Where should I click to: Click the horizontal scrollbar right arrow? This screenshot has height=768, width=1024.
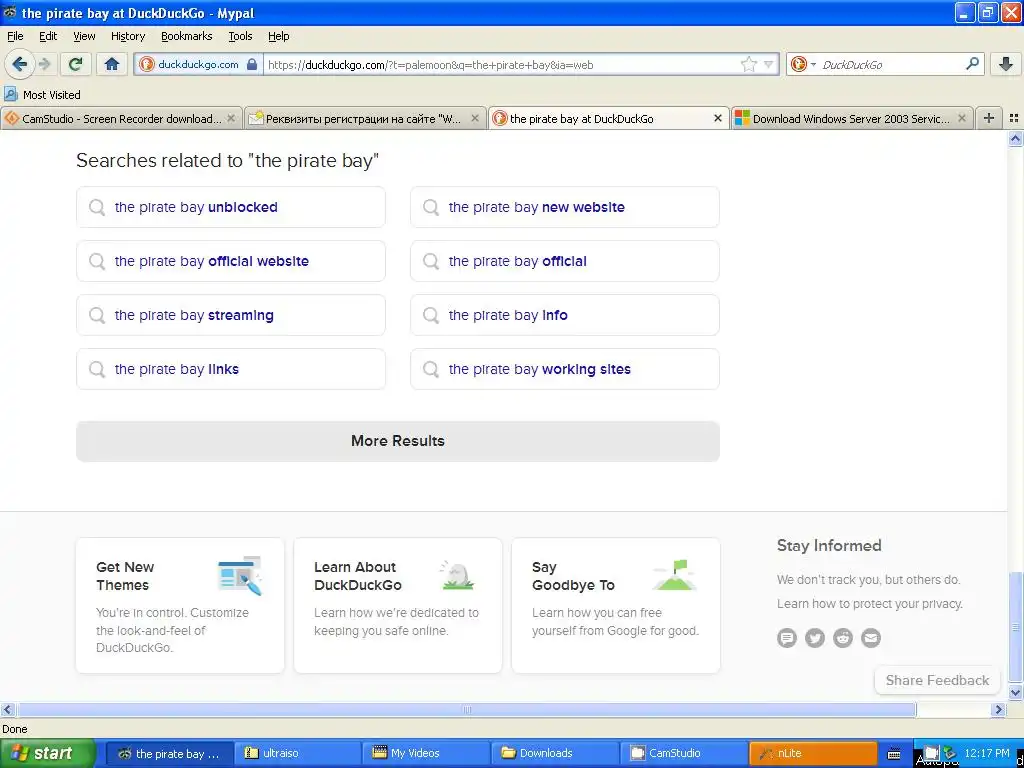pos(999,710)
